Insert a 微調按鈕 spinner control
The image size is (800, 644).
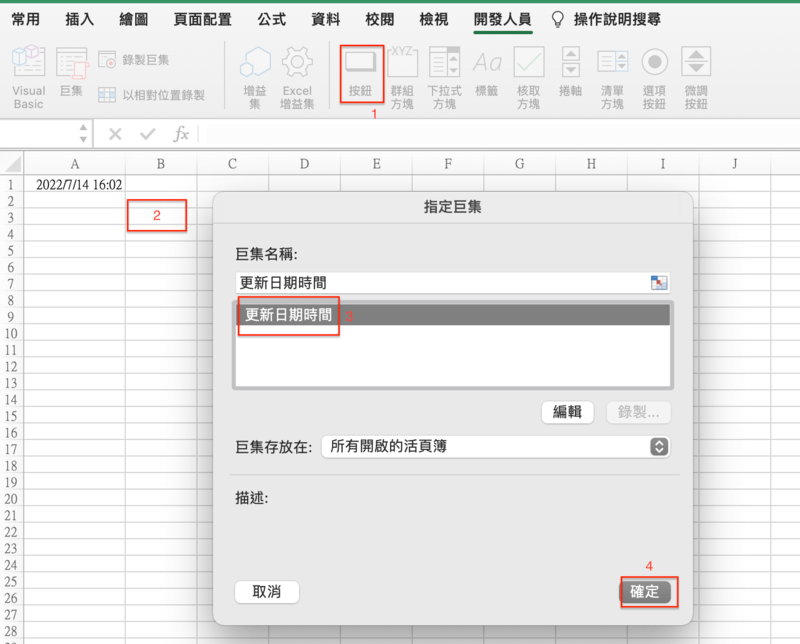click(696, 78)
